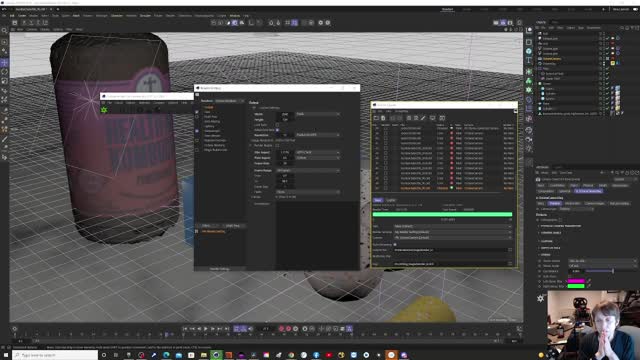Click the Render Queue add-document icon
Screen dimensions: 640x360
point(383,118)
